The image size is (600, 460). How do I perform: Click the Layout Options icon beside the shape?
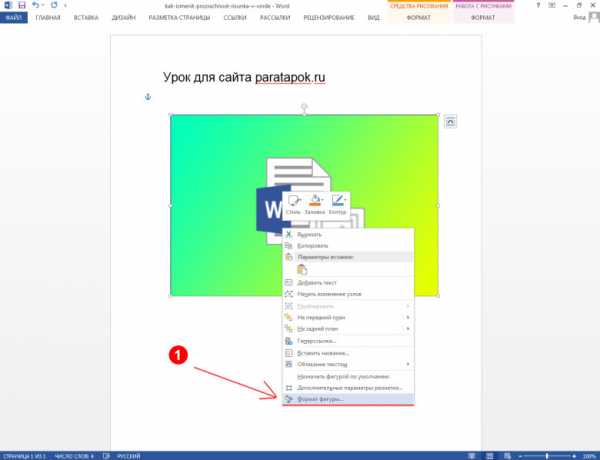click(x=450, y=122)
